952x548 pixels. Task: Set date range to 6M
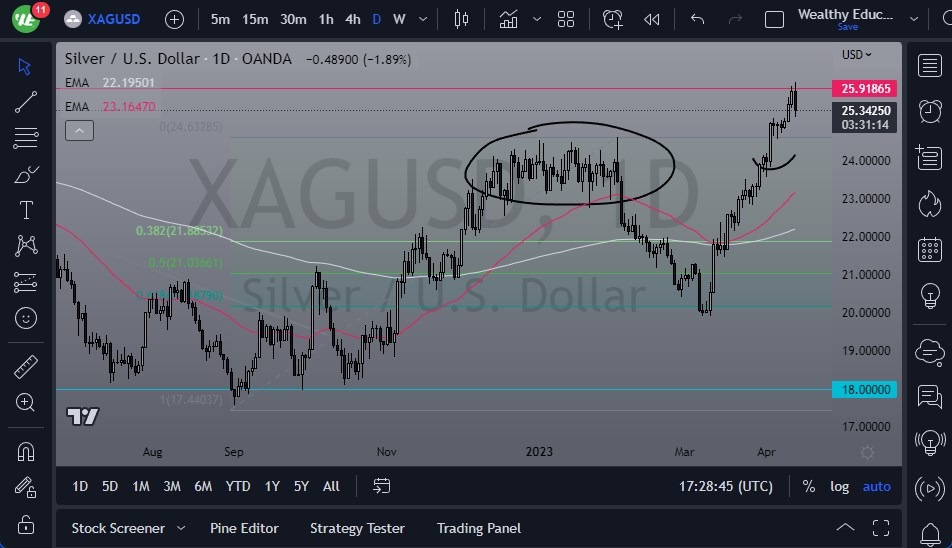click(203, 486)
